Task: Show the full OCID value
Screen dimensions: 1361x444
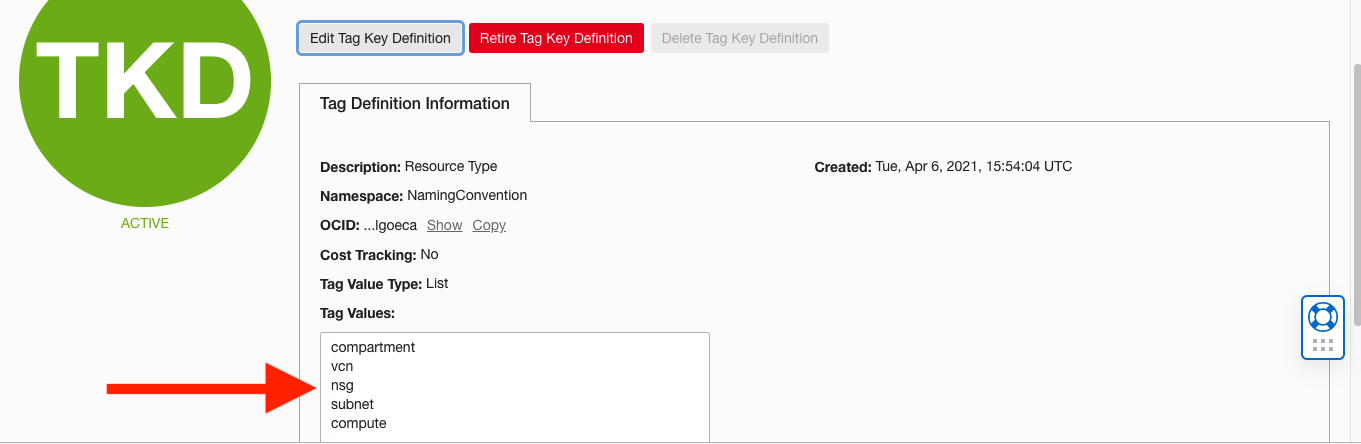Action: click(445, 225)
